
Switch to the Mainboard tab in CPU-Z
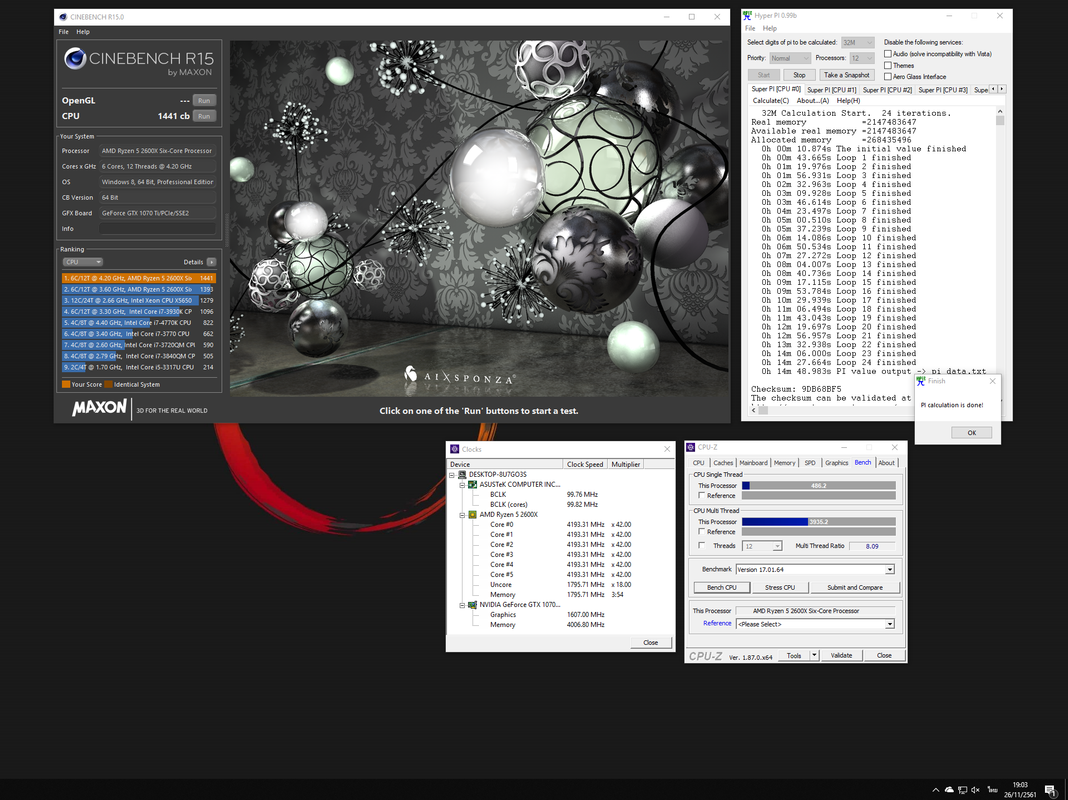click(753, 463)
